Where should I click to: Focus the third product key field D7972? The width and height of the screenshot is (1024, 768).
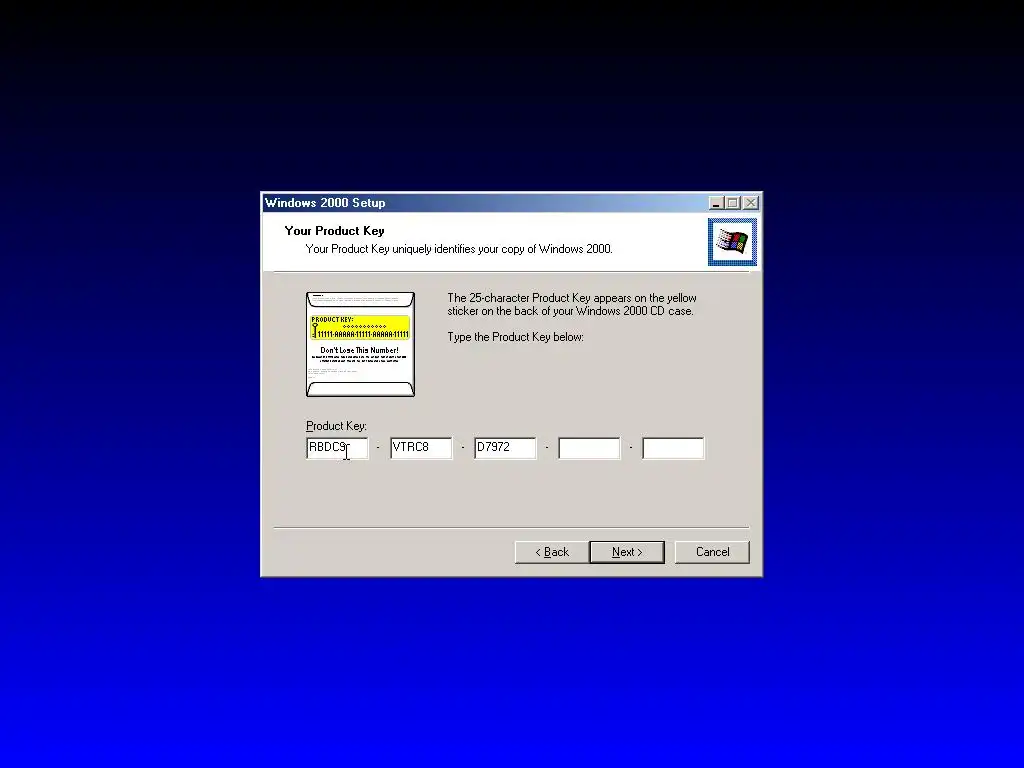click(505, 448)
